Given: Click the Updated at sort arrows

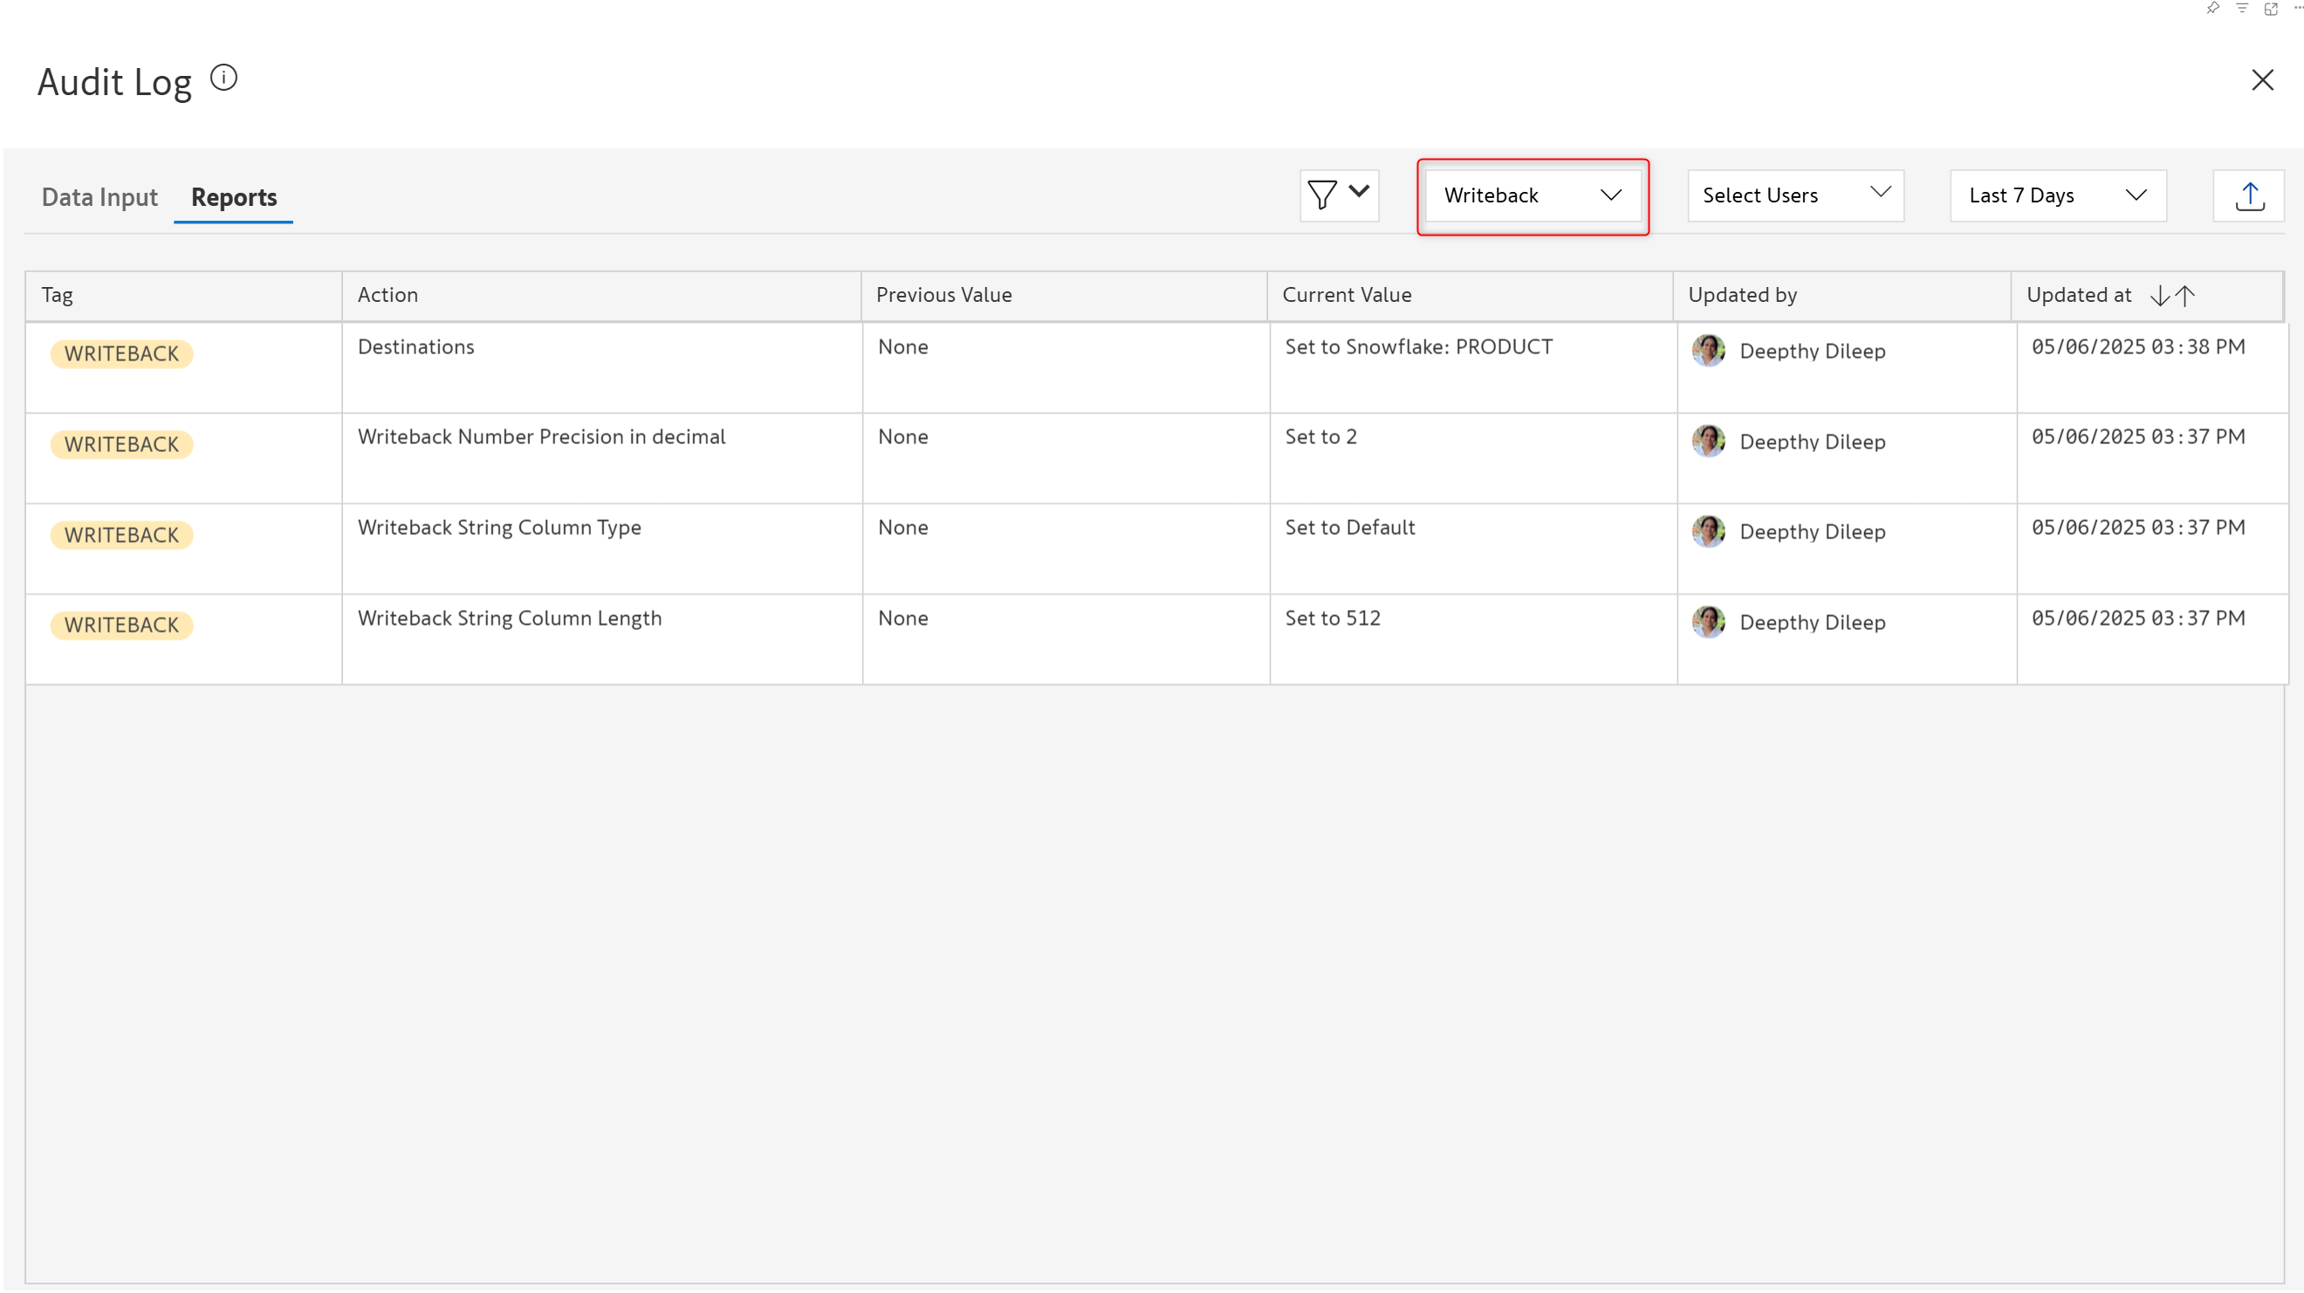Looking at the screenshot, I should coord(2172,295).
